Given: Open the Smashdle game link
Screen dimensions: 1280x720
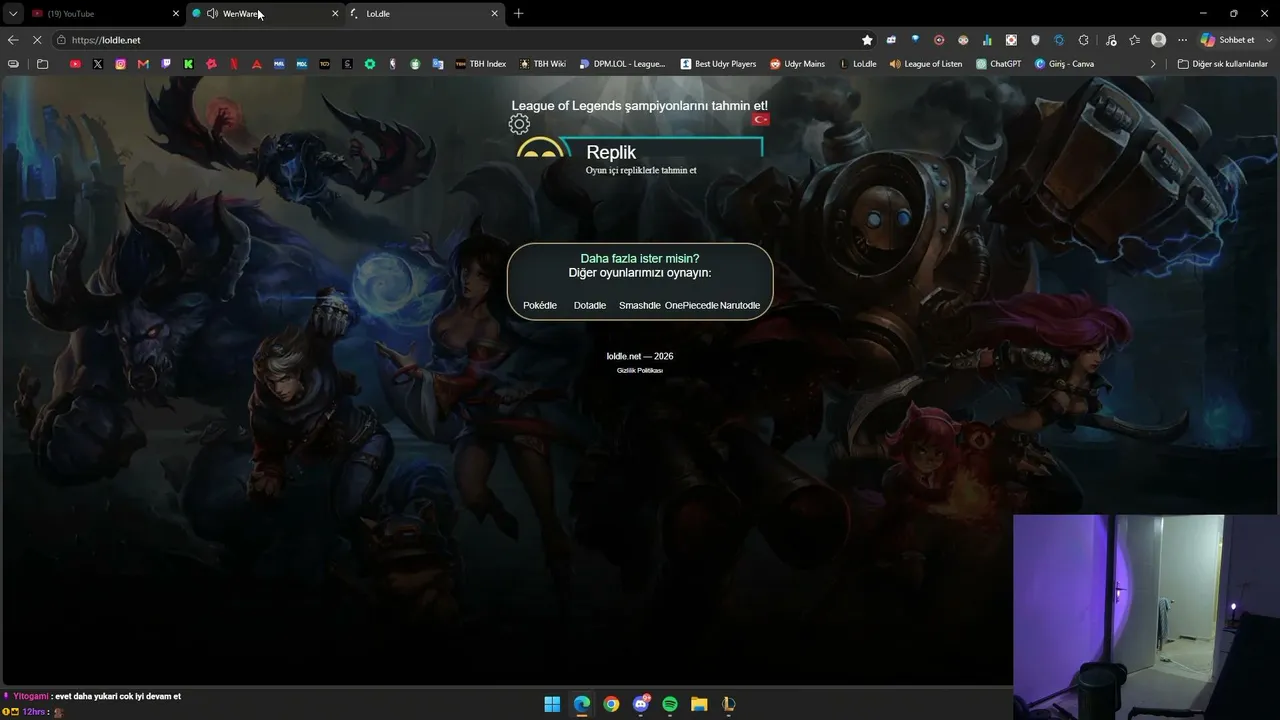Looking at the screenshot, I should [640, 305].
